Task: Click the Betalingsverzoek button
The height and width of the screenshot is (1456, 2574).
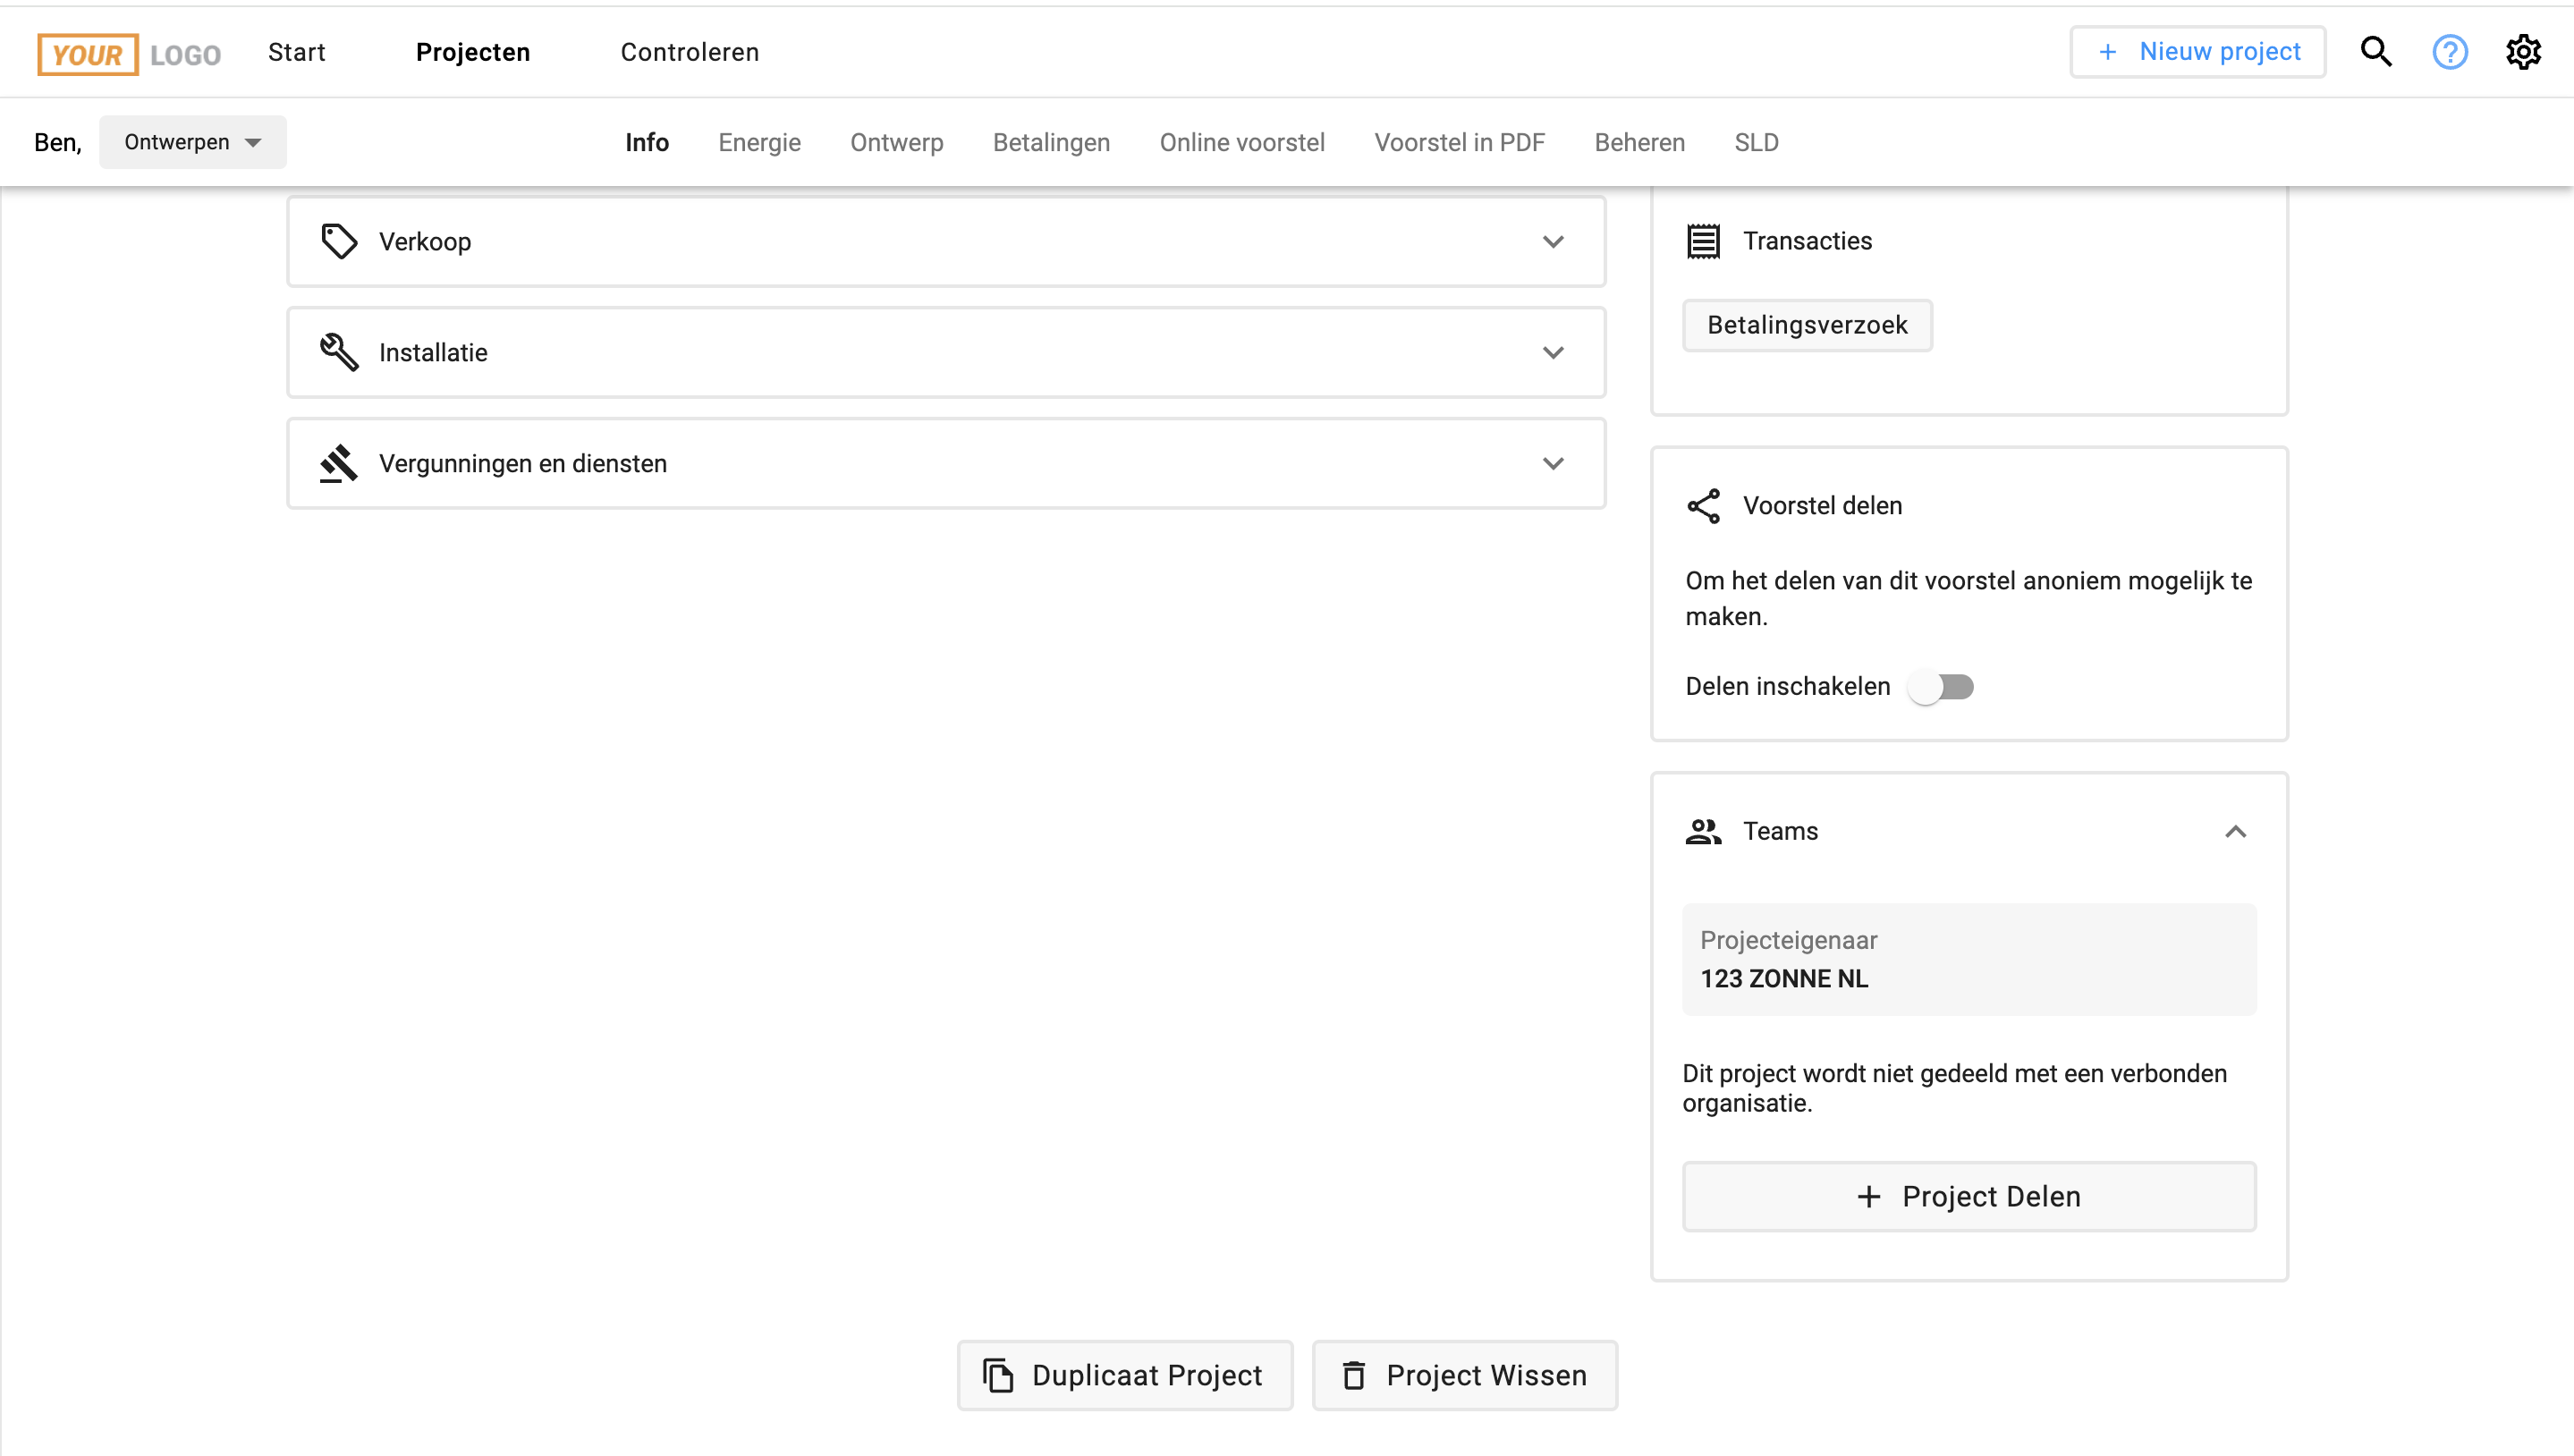Action: 1808,325
